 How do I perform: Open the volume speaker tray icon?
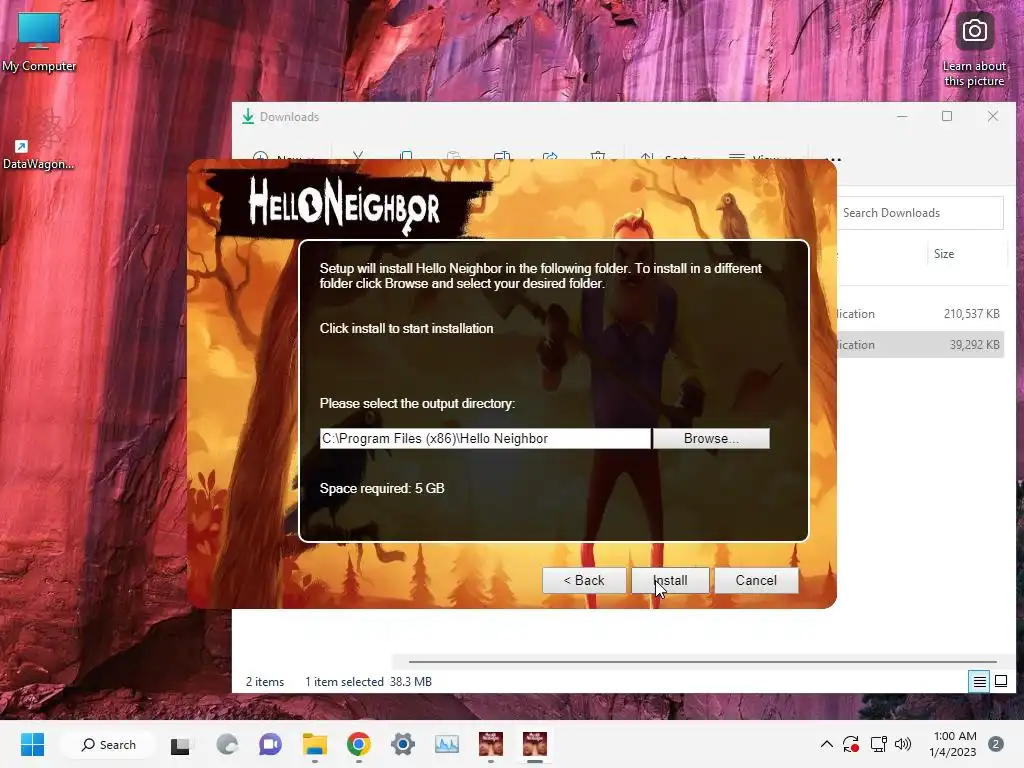(903, 744)
